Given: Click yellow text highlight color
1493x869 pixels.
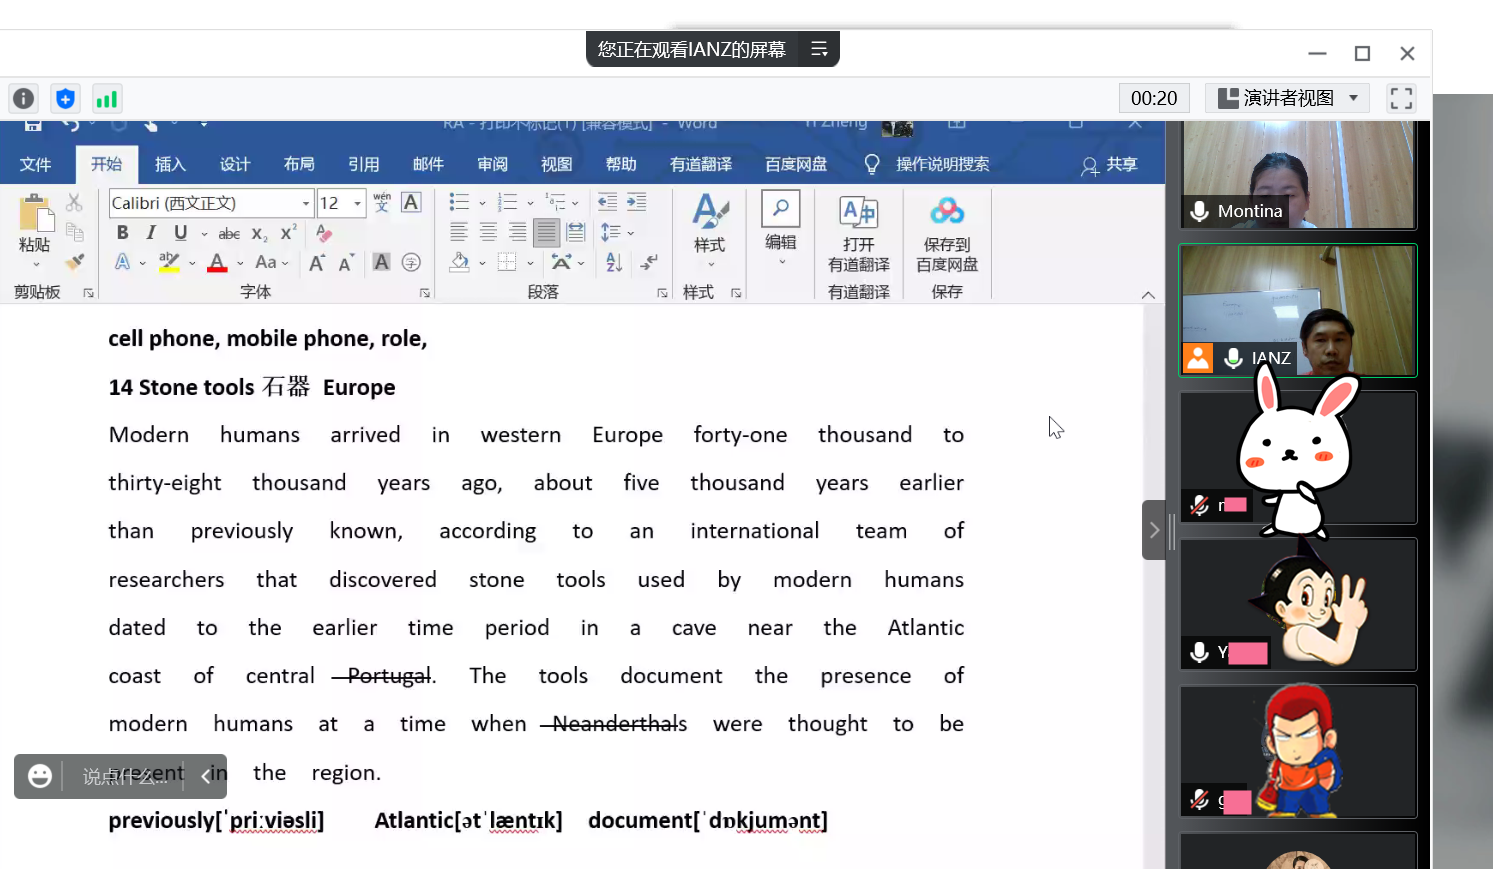Looking at the screenshot, I should [x=170, y=262].
